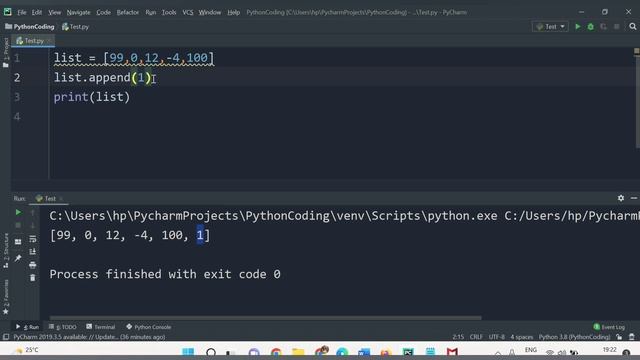Viewport: 640px width, 360px height.
Task: Toggle scroll to end in the Run console
Action: pos(33,252)
